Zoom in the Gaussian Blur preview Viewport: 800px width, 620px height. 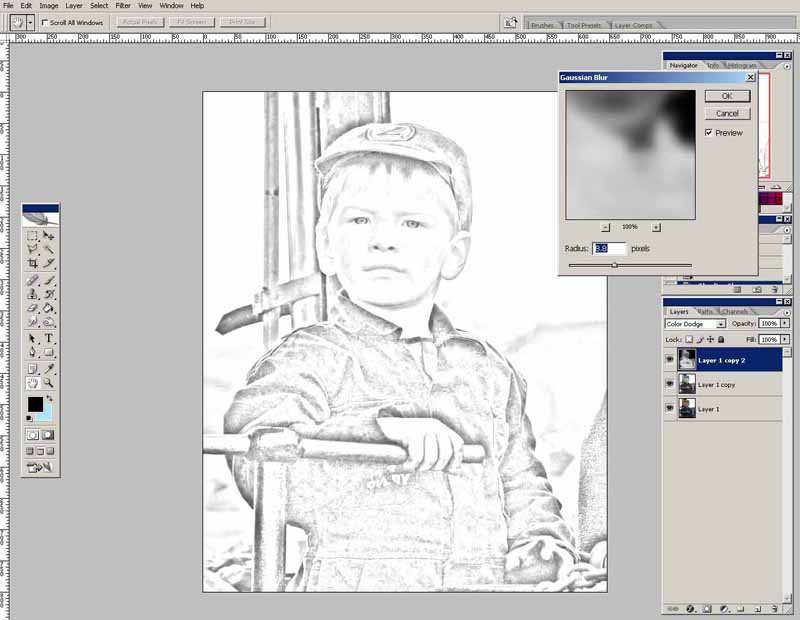tap(656, 228)
